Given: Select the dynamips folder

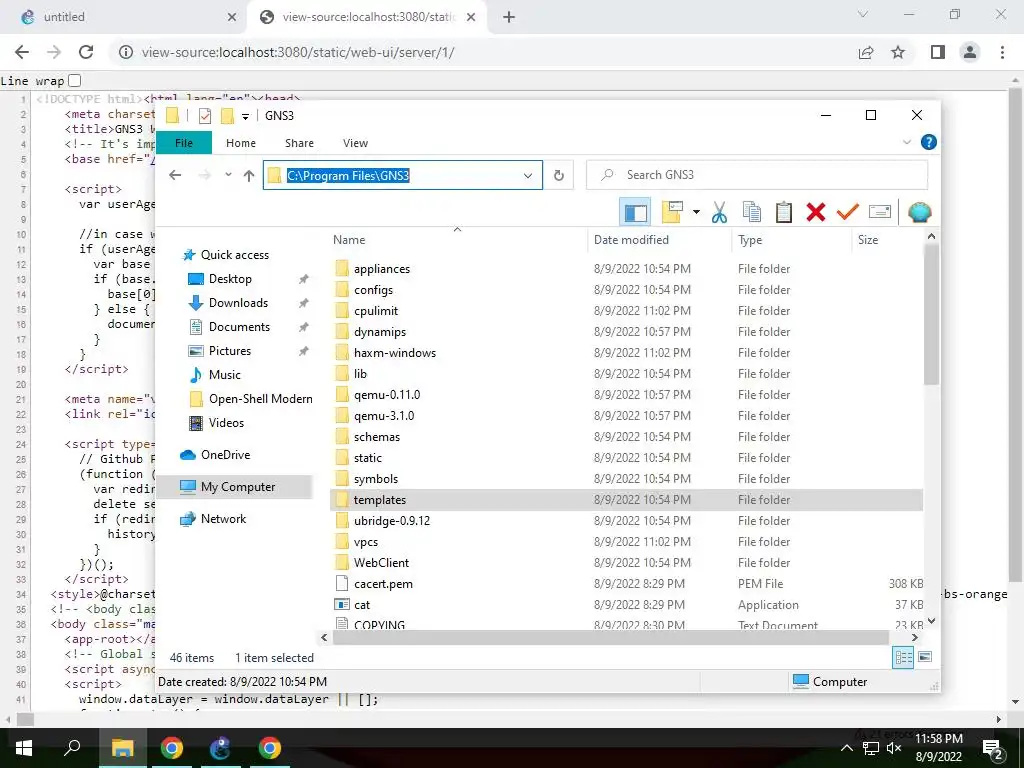Looking at the screenshot, I should tap(380, 332).
